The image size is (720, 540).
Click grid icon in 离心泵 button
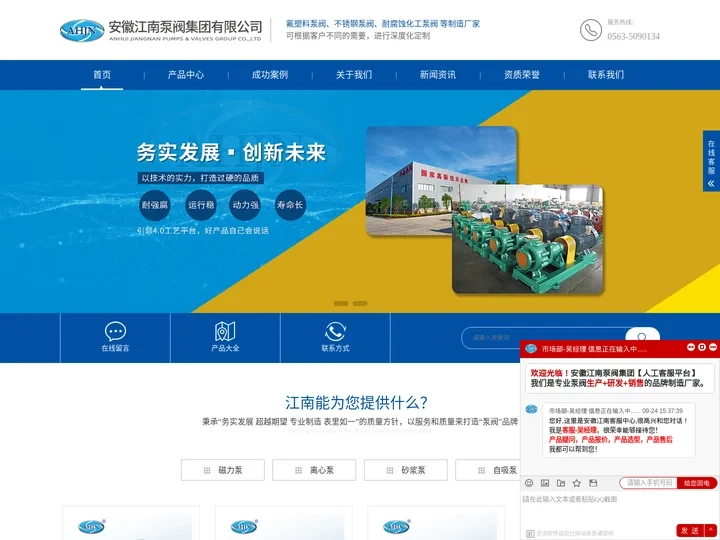298,470
